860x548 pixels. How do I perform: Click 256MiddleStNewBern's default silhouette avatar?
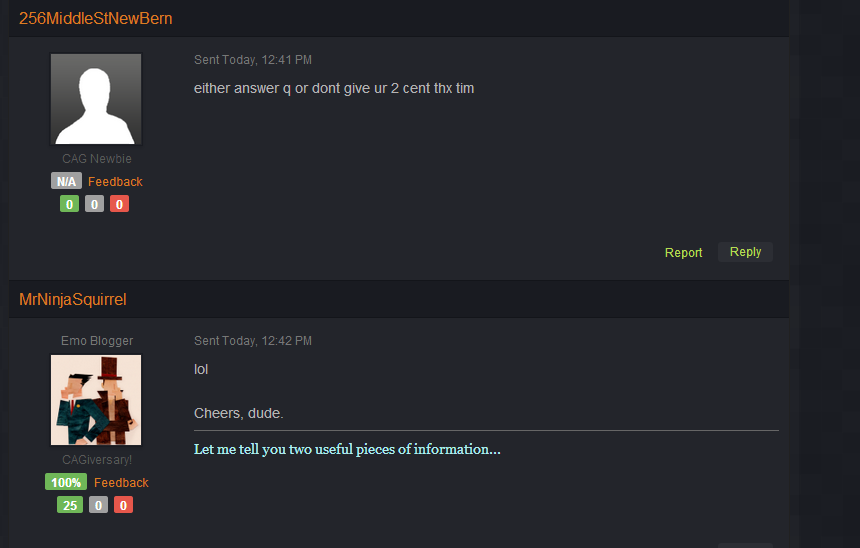[96, 99]
